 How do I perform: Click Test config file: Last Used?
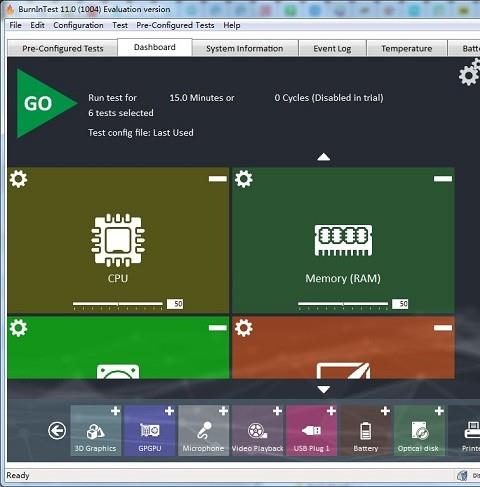pyautogui.click(x=141, y=133)
